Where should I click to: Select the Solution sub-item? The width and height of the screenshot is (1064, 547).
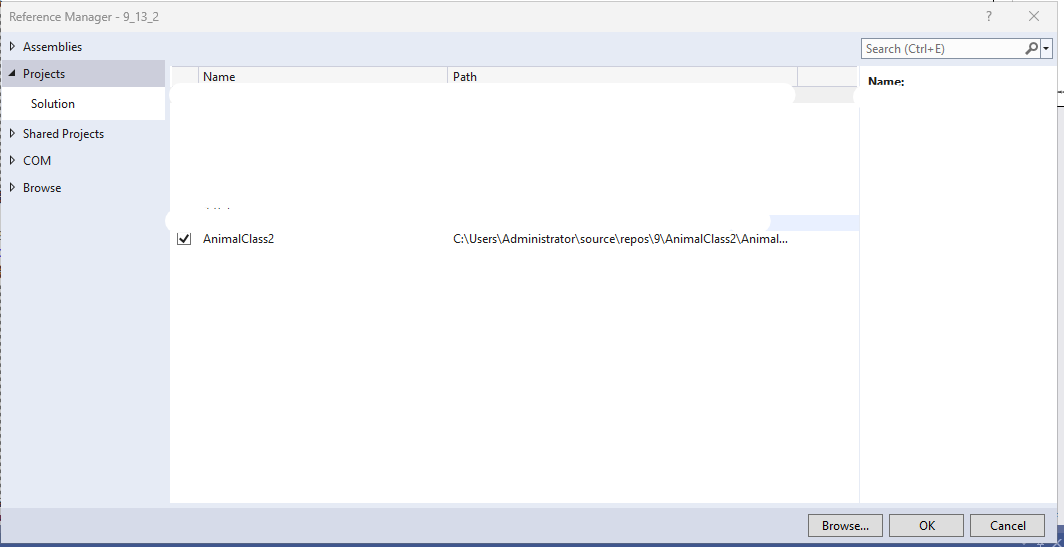(53, 104)
